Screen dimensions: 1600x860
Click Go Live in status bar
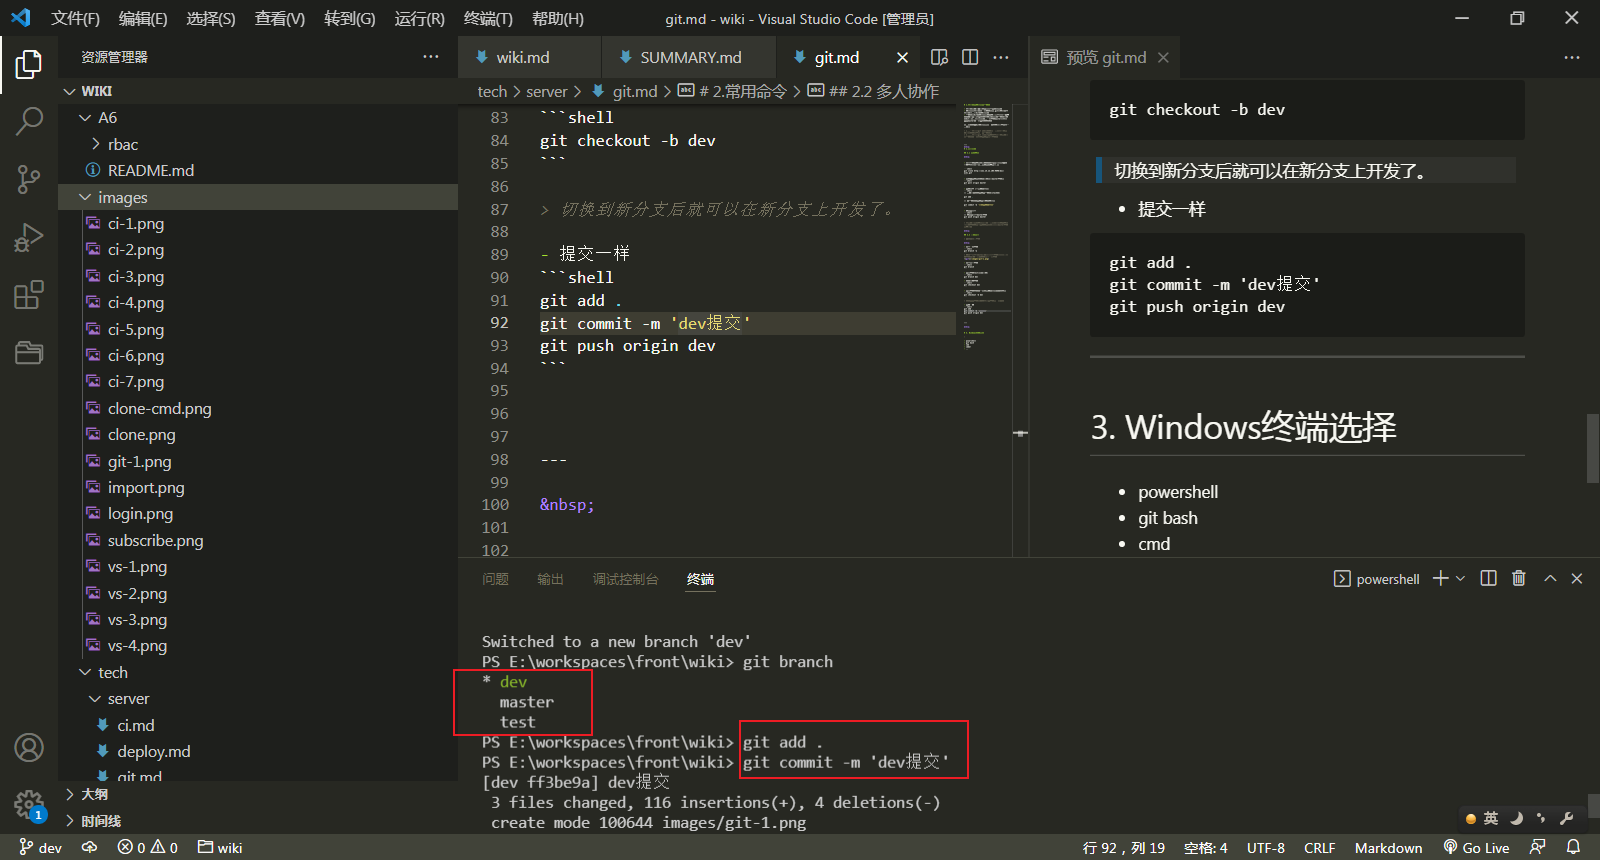click(x=1476, y=847)
